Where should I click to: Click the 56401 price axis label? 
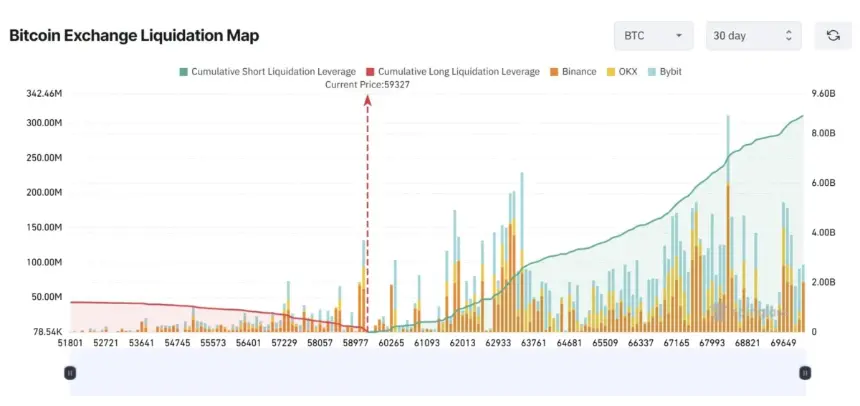[248, 343]
